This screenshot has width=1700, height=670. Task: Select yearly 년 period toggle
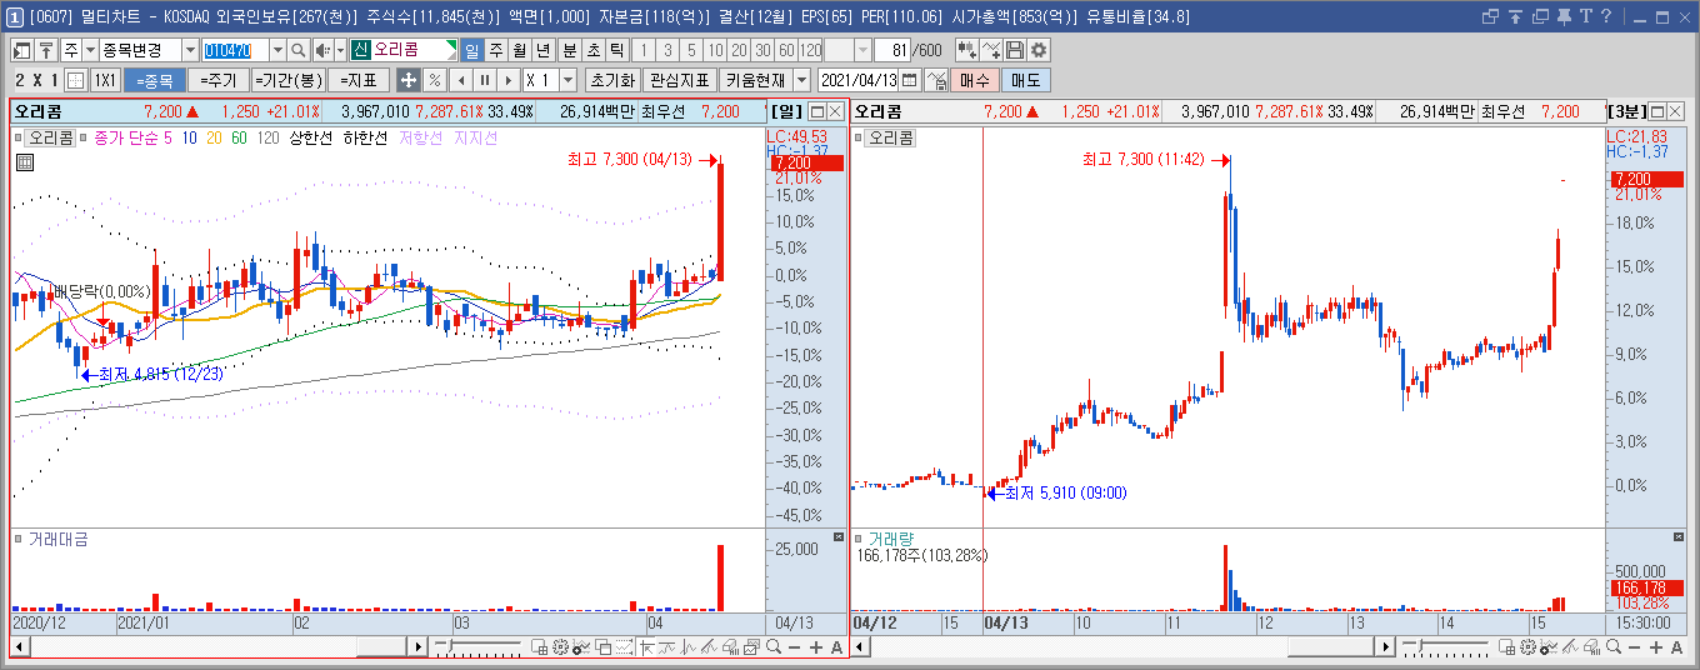(544, 50)
